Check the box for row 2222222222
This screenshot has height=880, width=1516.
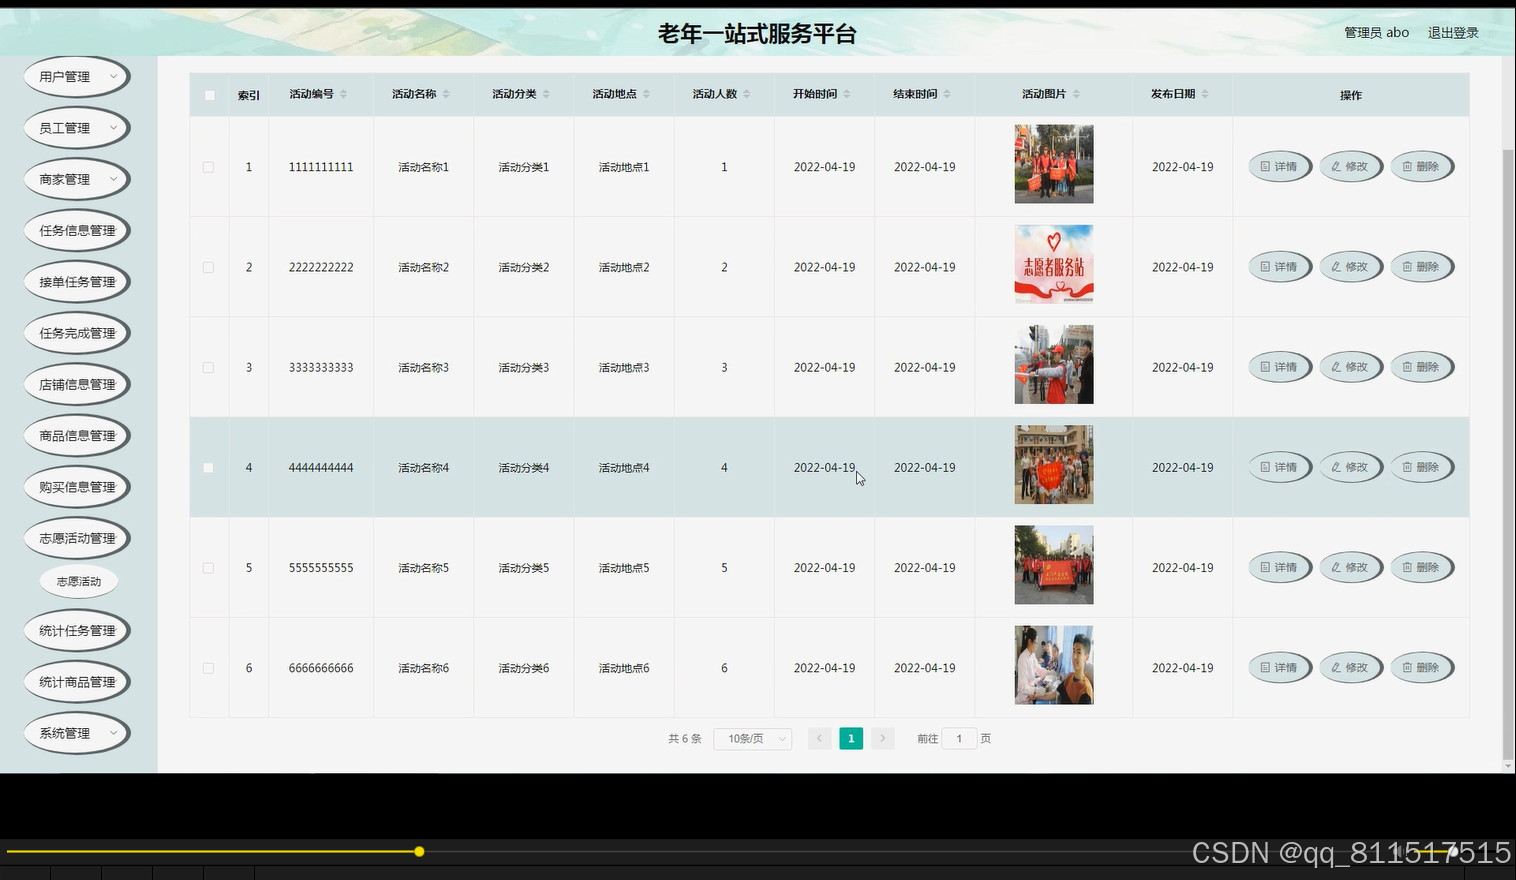(208, 267)
